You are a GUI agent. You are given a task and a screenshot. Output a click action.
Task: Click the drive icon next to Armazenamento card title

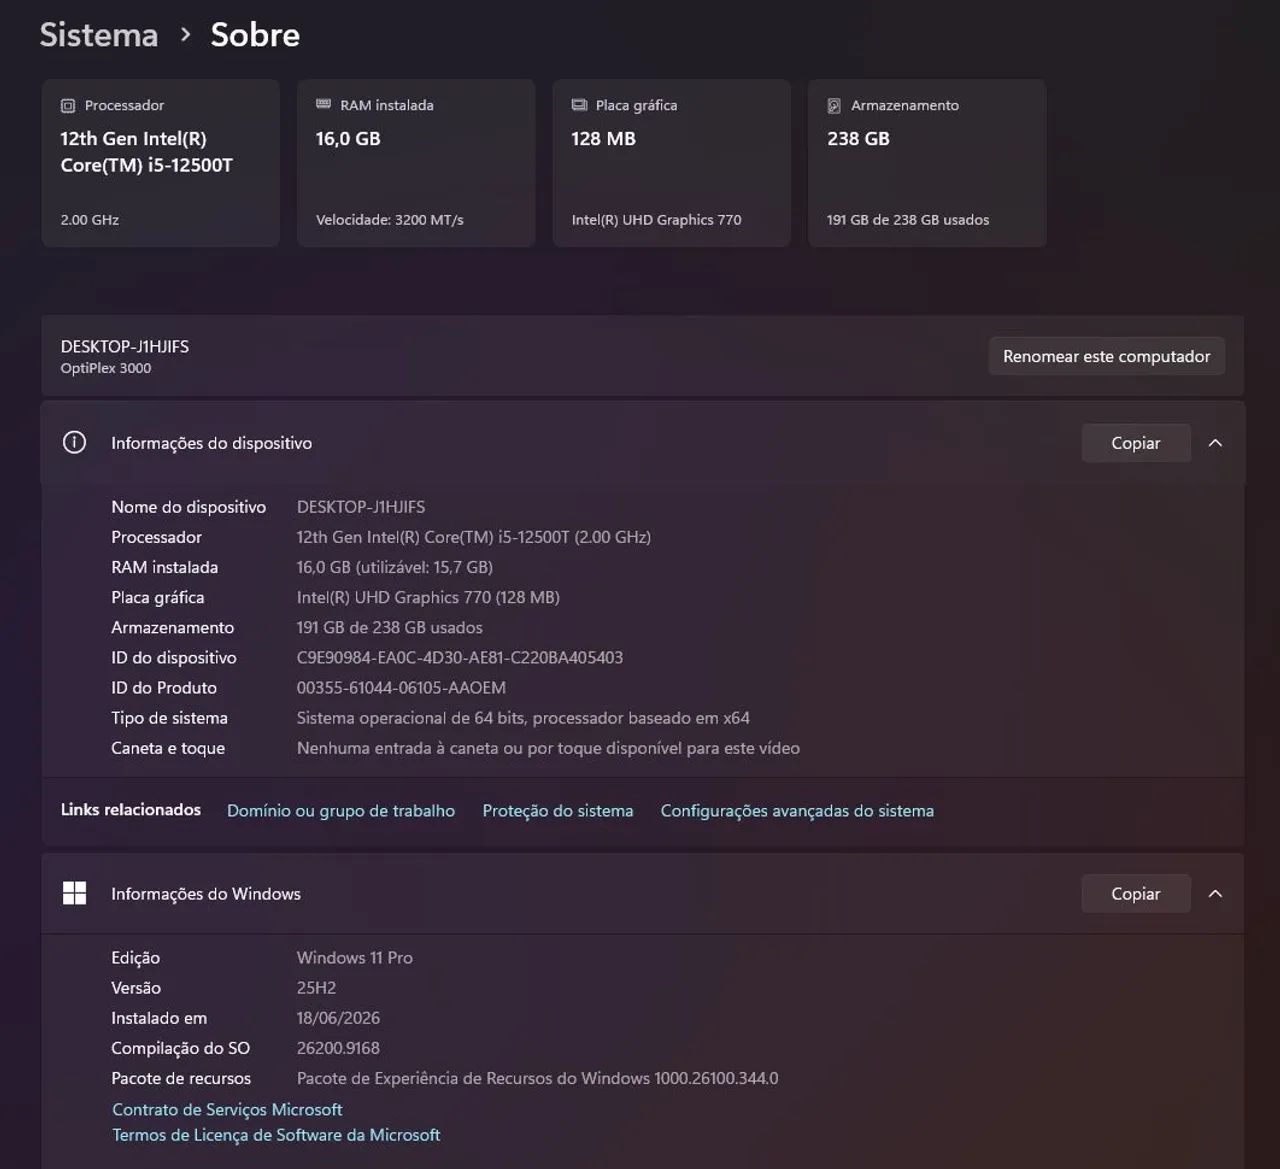point(834,105)
